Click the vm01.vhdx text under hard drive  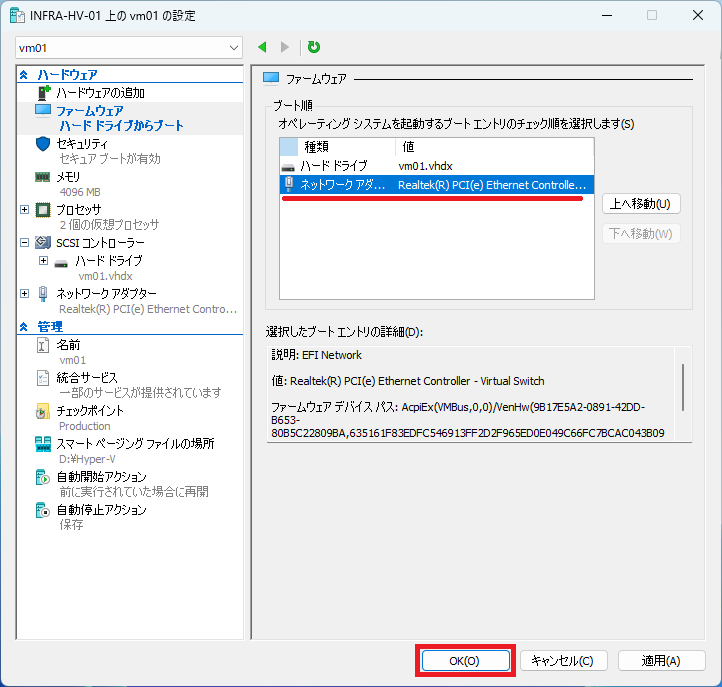coord(105,276)
